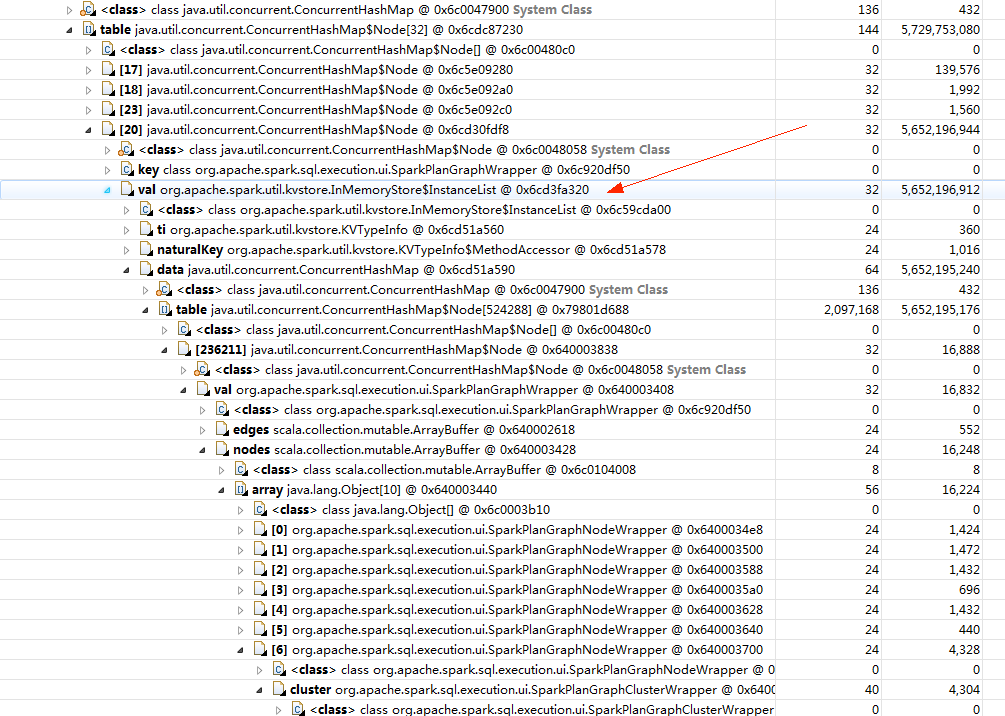Expand the [18] ConcurrentHashMap$Node entry
The image size is (1005, 716).
[x=88, y=90]
